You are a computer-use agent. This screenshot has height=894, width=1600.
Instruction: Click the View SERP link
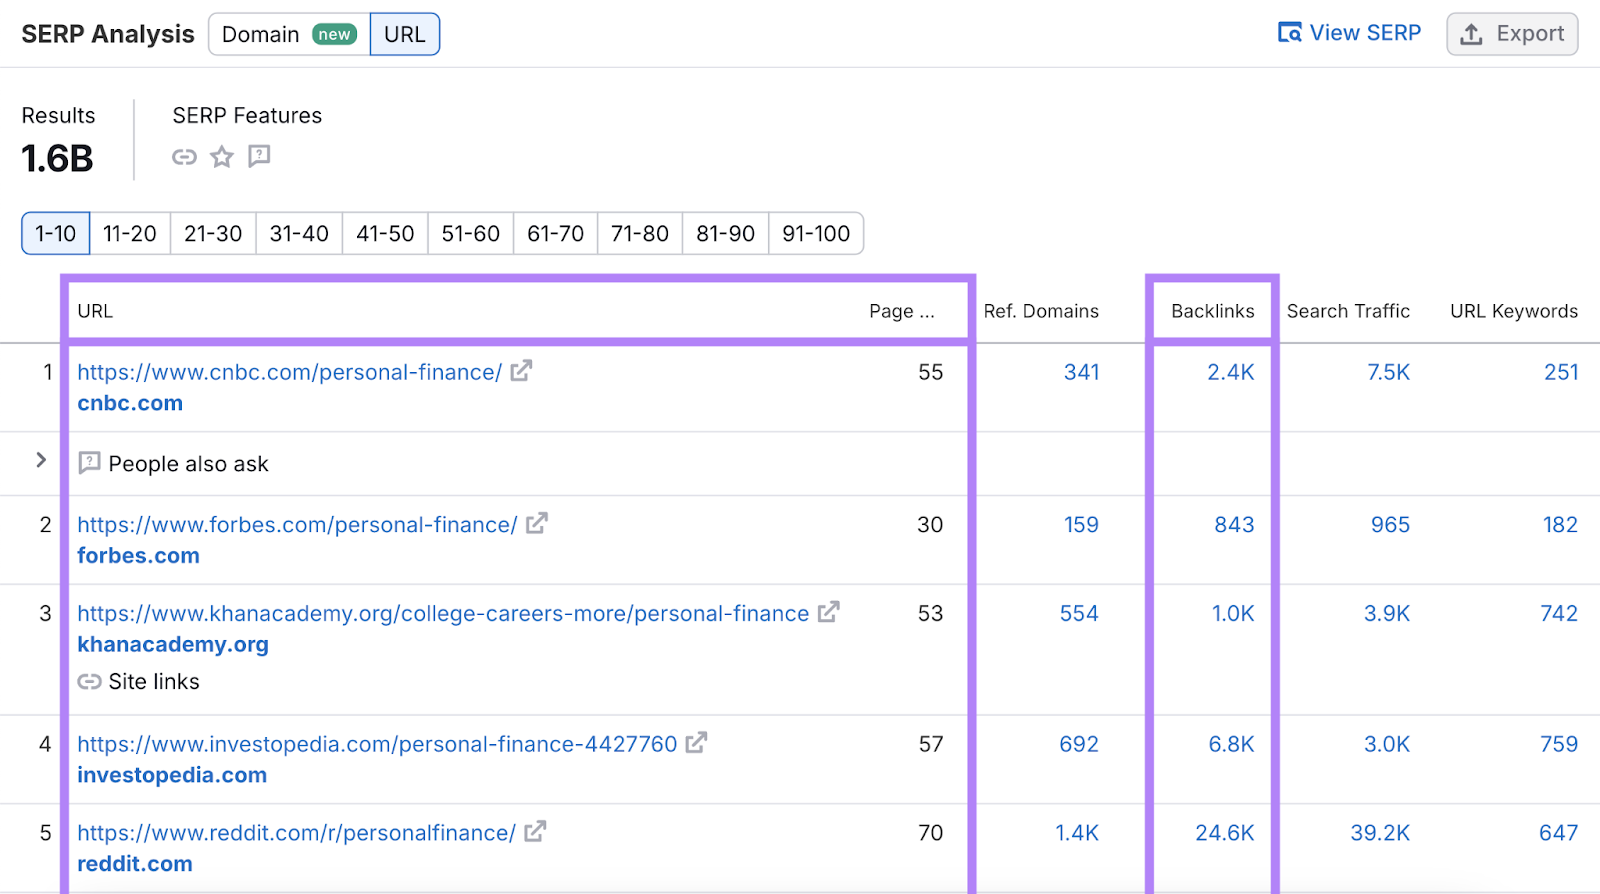pos(1350,33)
